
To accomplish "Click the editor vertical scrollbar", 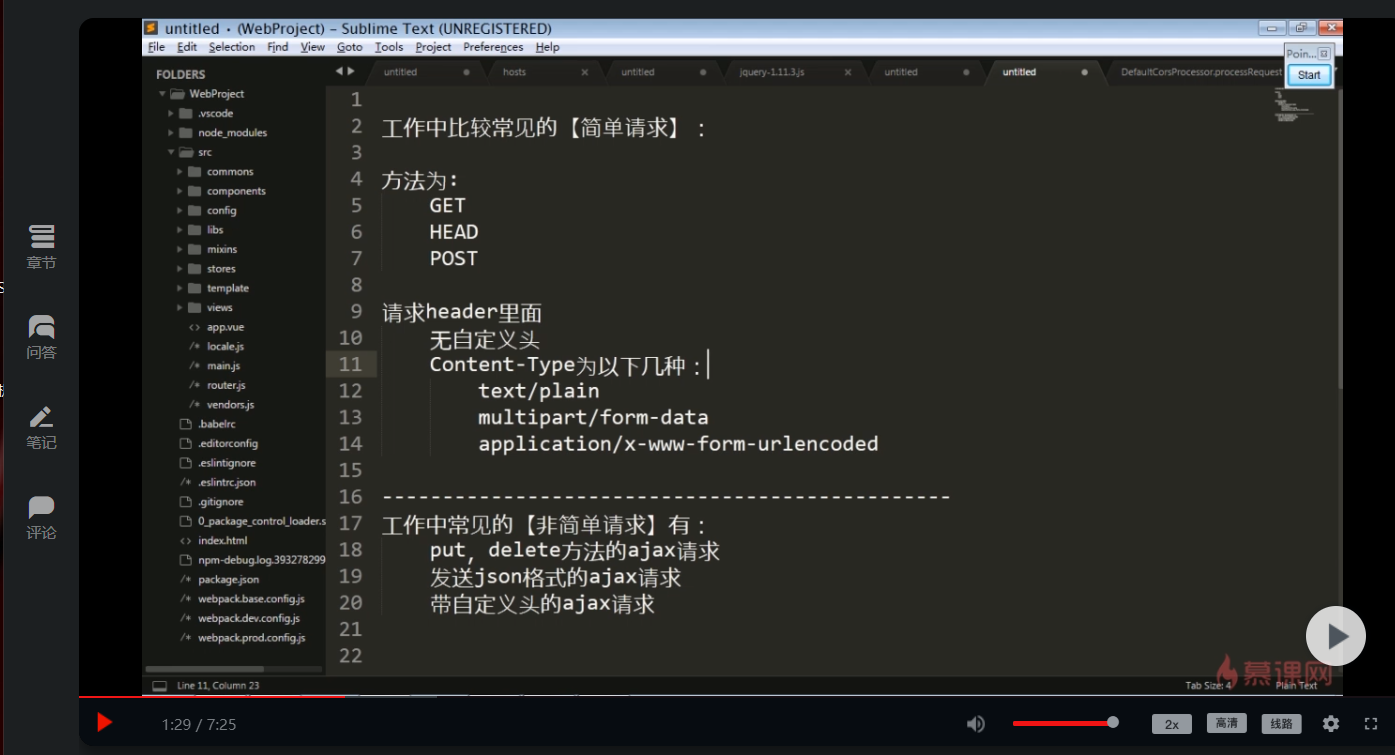I will point(1340,240).
